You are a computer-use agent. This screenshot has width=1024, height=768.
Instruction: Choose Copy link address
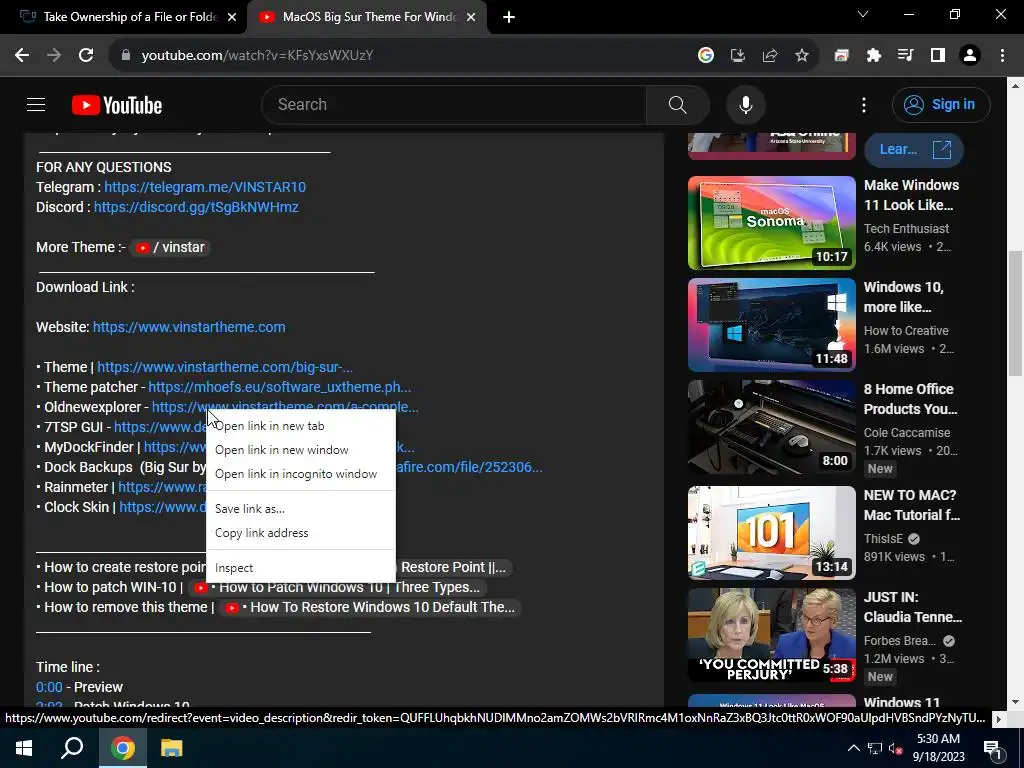click(300, 533)
